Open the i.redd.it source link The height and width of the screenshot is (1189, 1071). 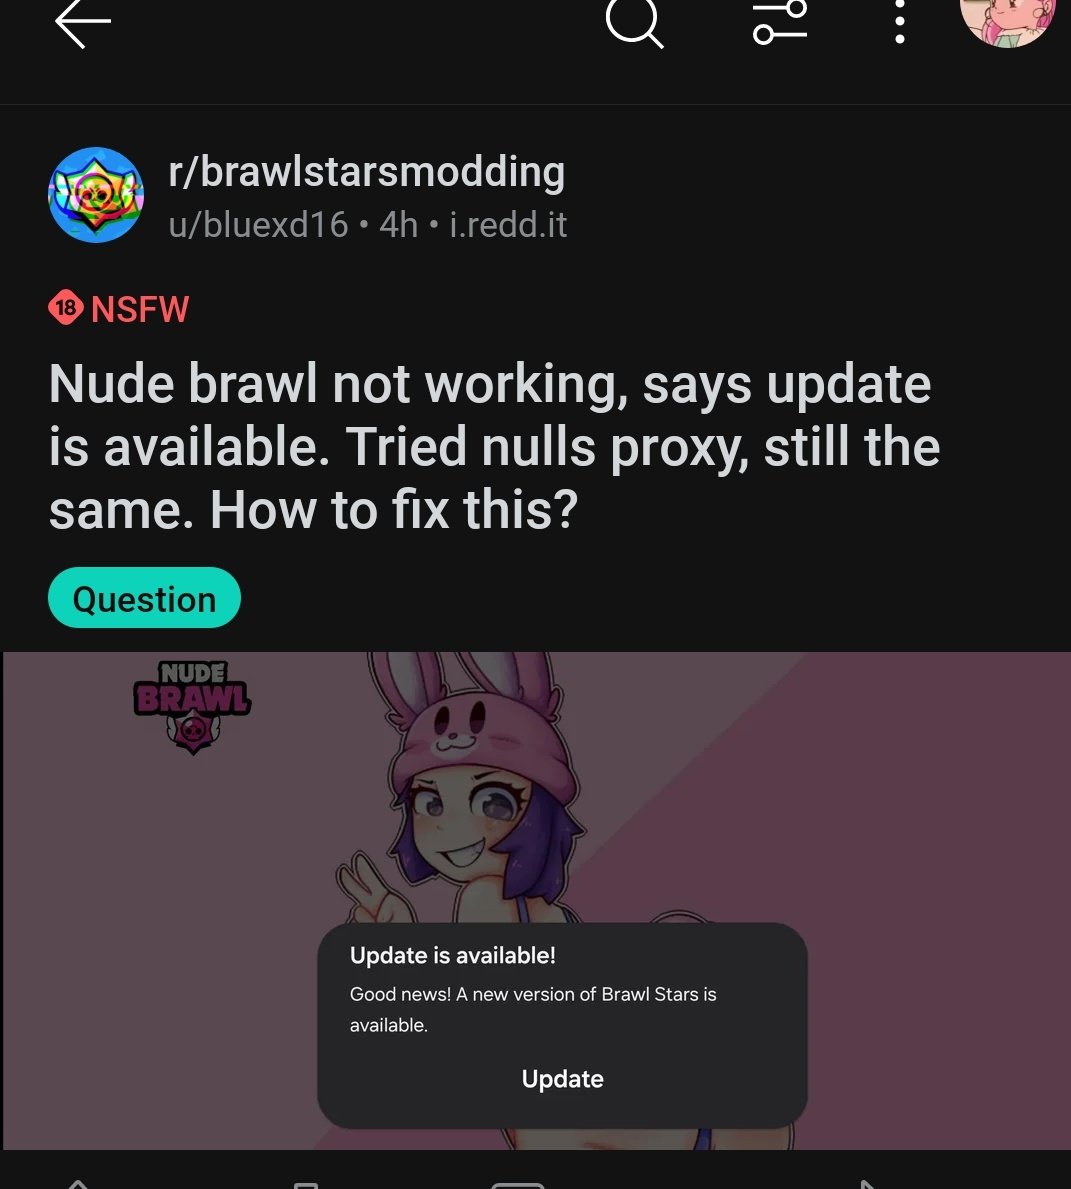pyautogui.click(x=508, y=224)
